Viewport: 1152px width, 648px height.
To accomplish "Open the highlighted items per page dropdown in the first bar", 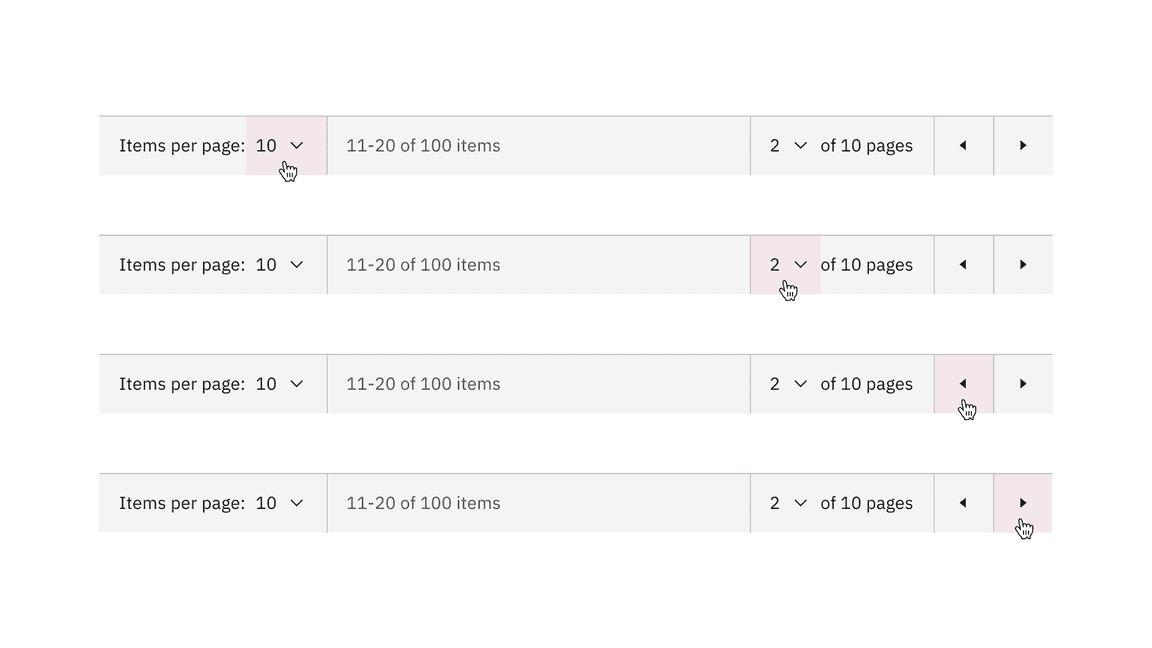I will pos(281,145).
